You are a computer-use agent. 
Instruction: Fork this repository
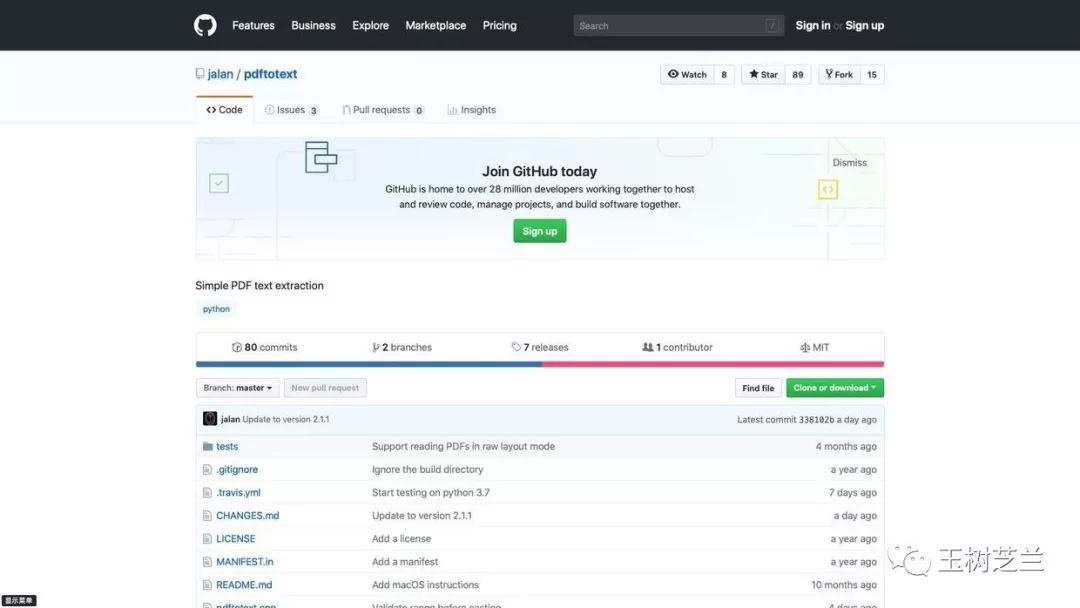[839, 74]
